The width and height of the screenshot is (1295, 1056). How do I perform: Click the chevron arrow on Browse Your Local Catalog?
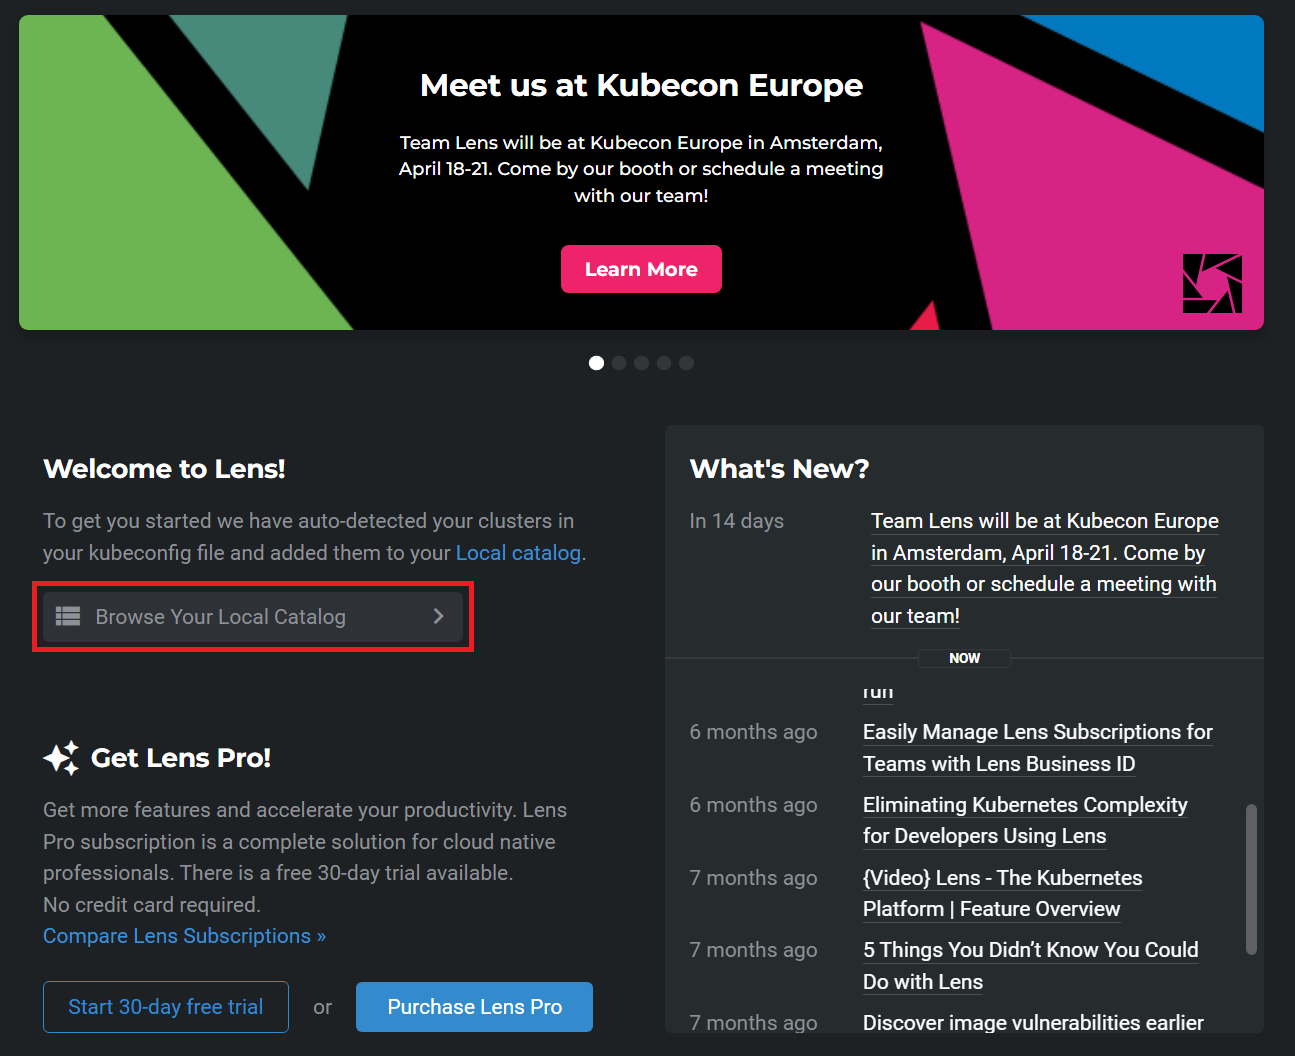click(438, 616)
